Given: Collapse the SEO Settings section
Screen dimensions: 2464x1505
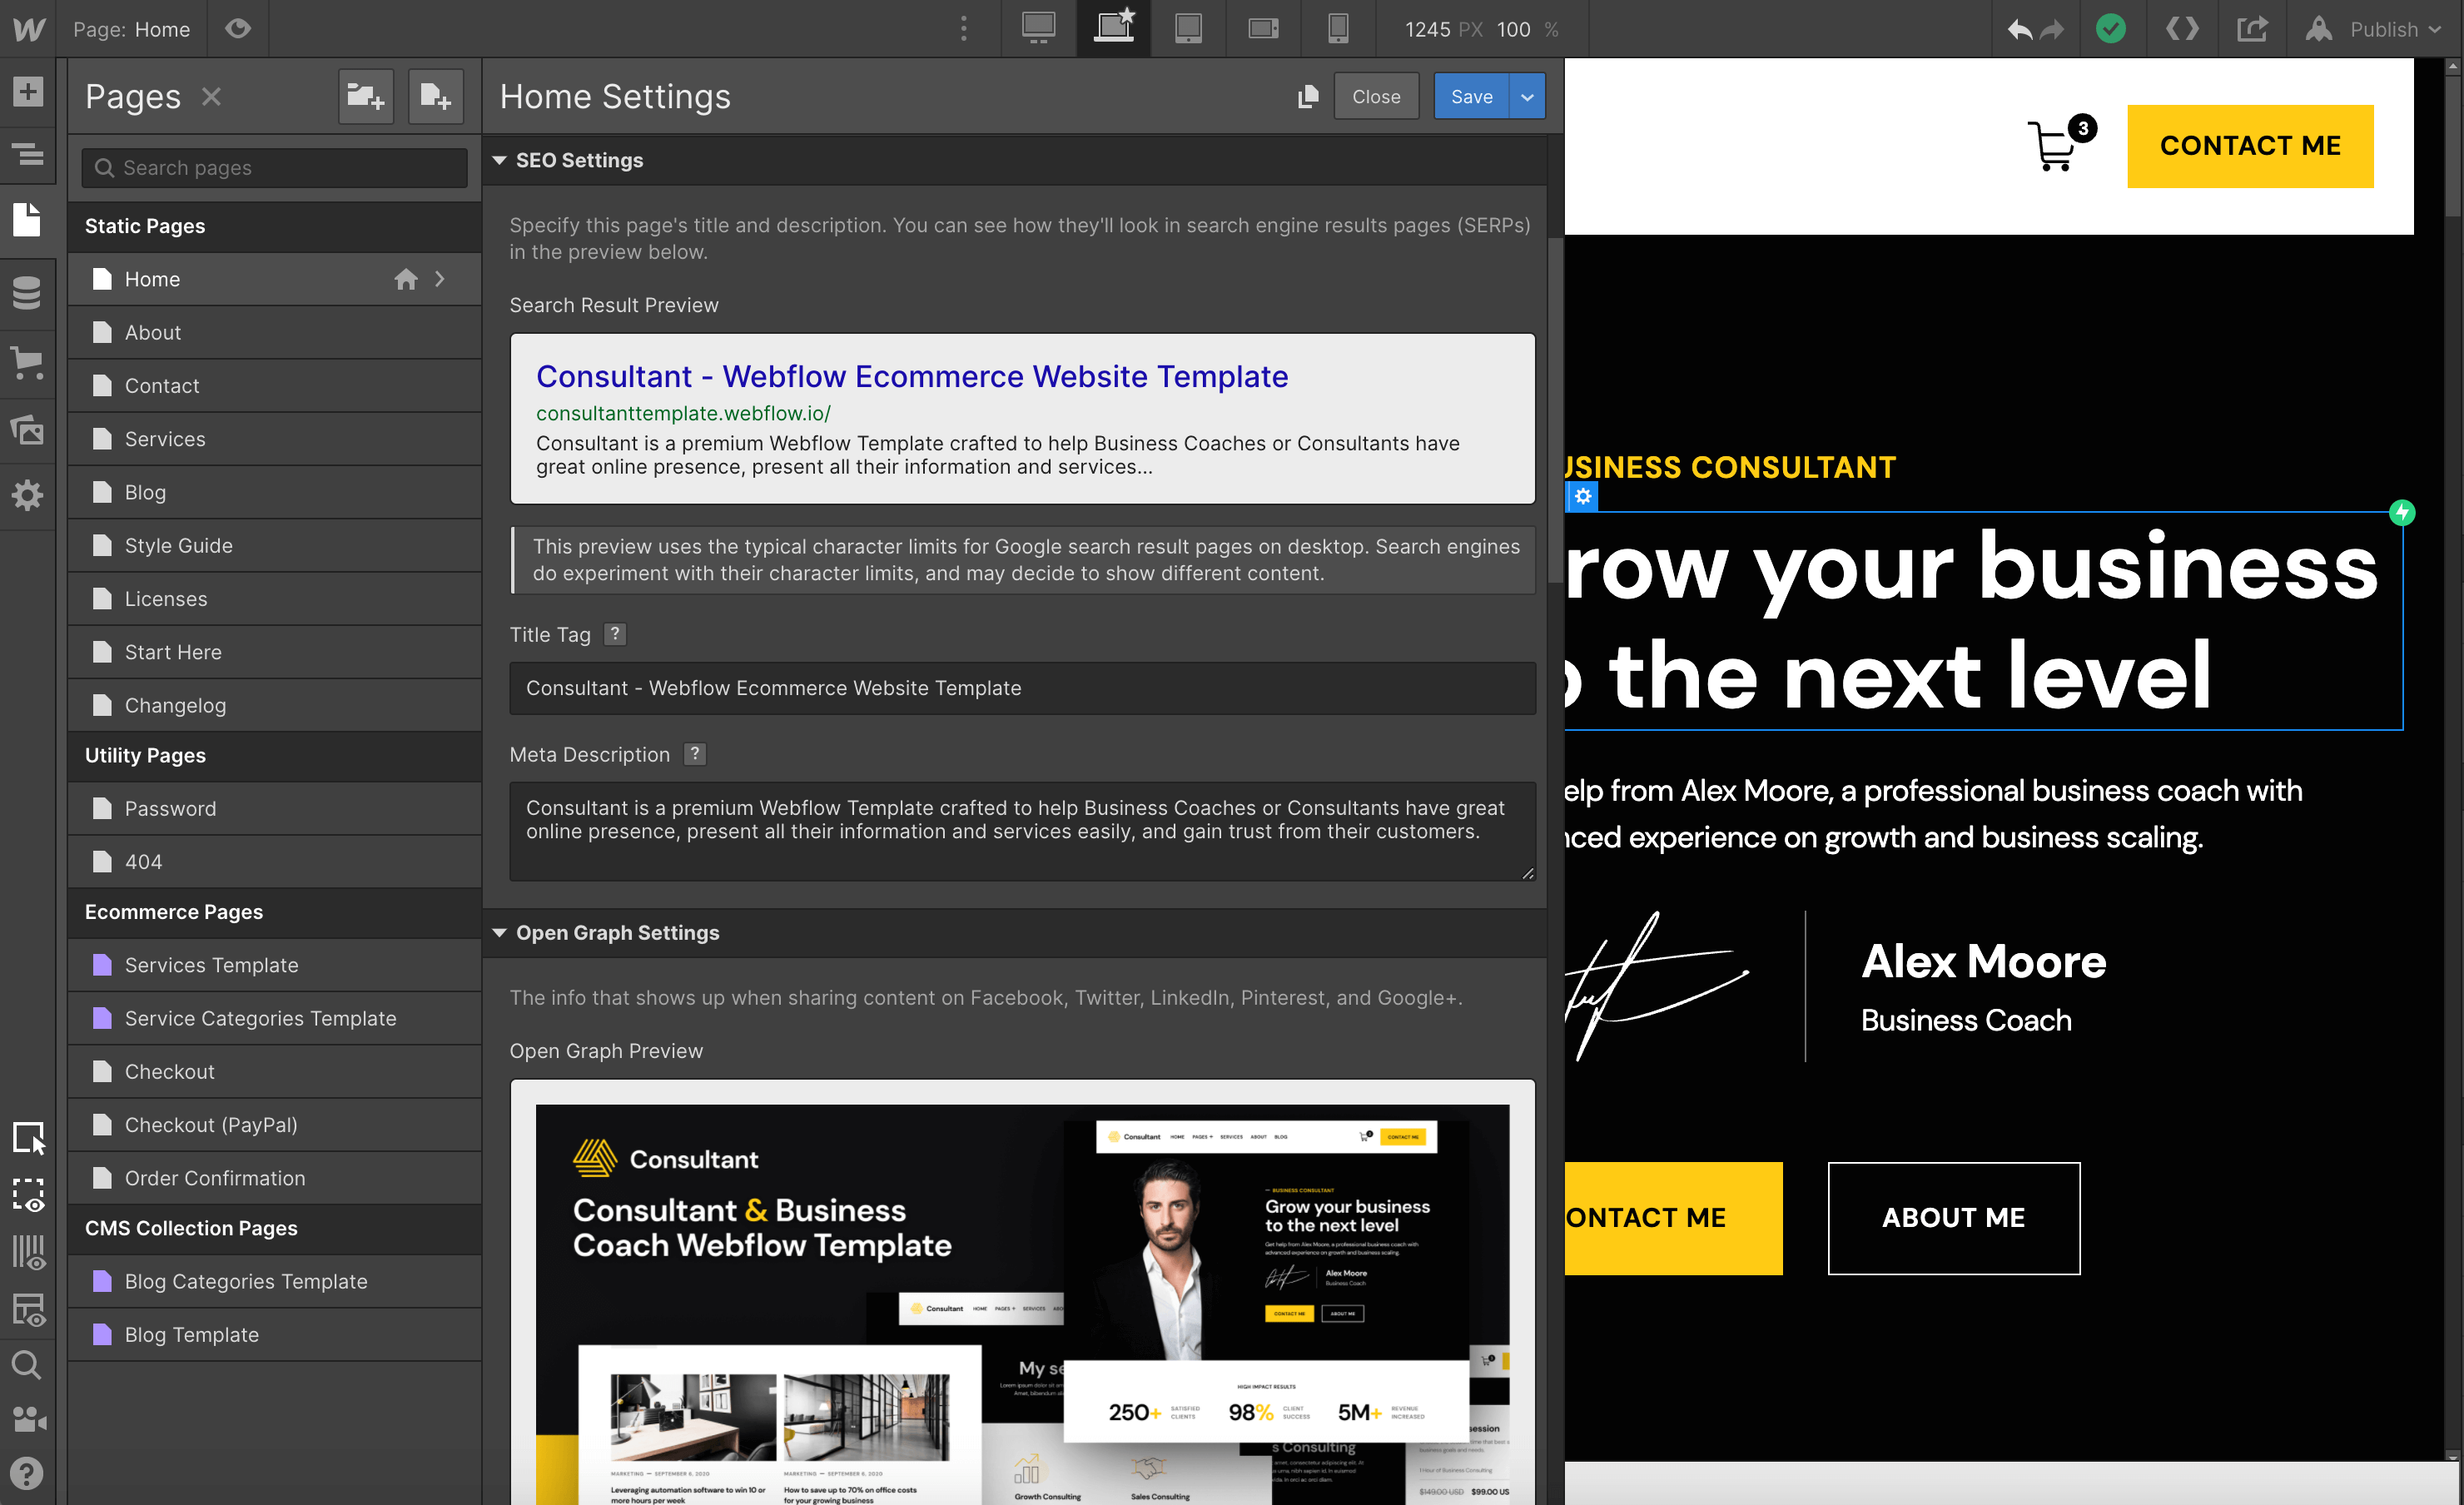Looking at the screenshot, I should [x=499, y=160].
